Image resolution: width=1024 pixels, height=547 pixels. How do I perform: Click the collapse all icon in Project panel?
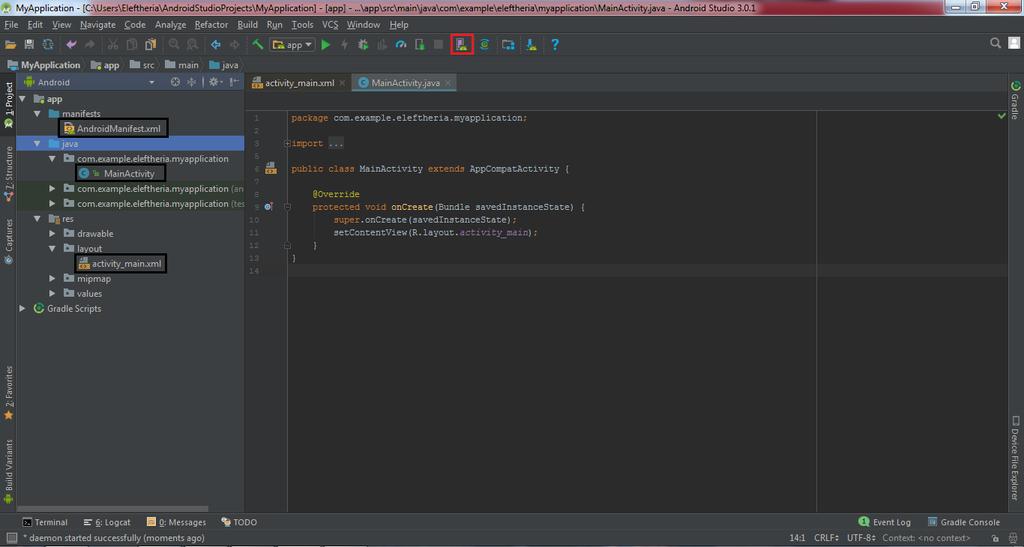[x=191, y=82]
